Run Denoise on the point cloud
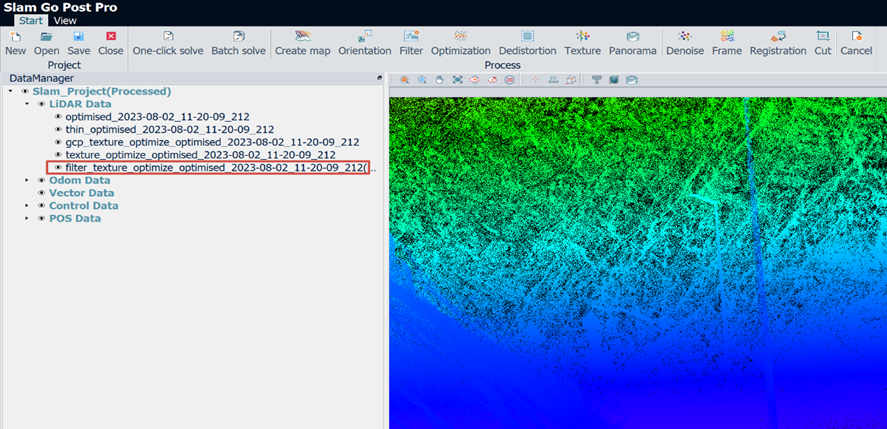Image resolution: width=887 pixels, height=429 pixels. (x=685, y=44)
